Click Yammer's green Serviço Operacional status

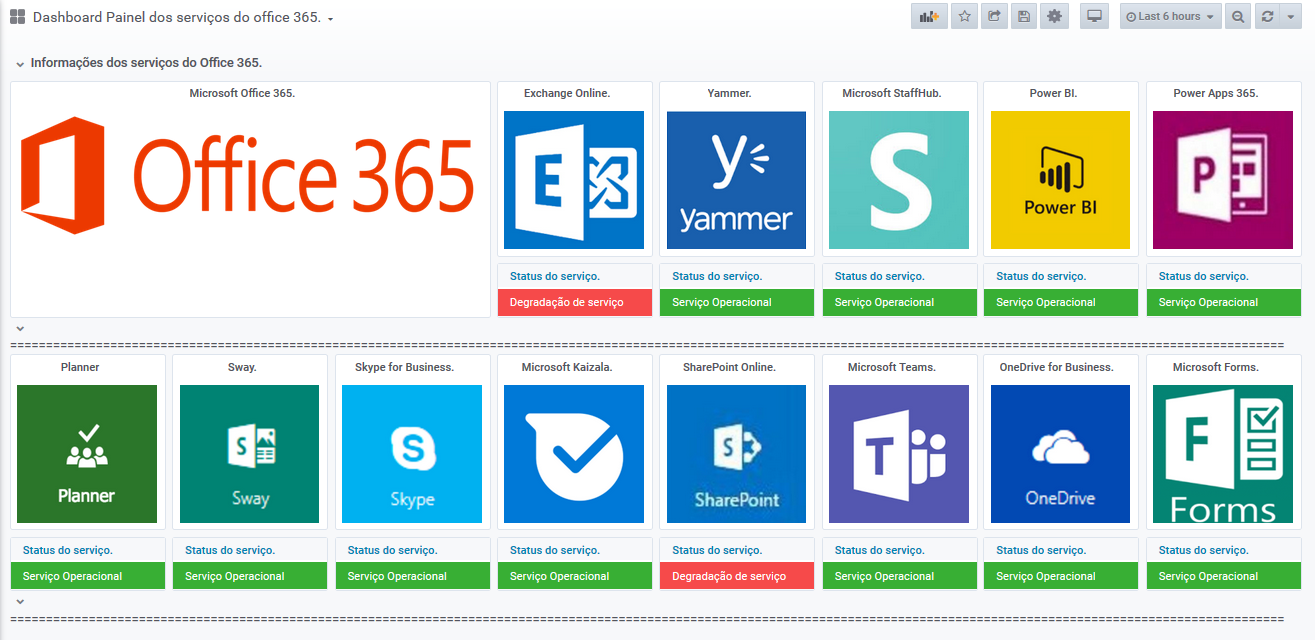(737, 302)
